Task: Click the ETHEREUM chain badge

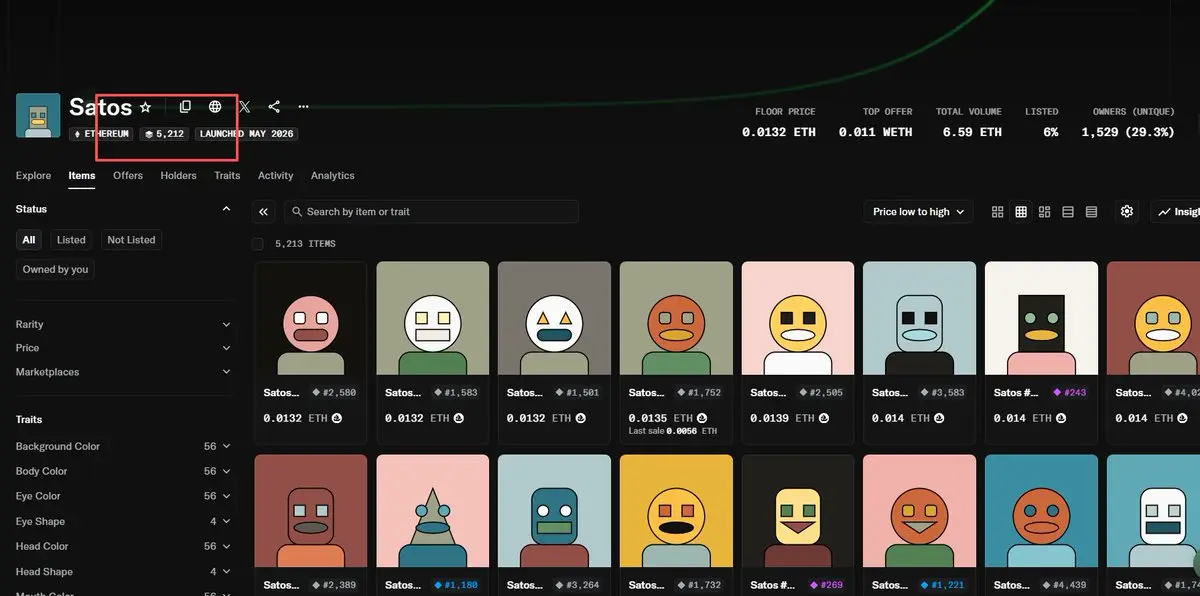Action: [x=101, y=134]
